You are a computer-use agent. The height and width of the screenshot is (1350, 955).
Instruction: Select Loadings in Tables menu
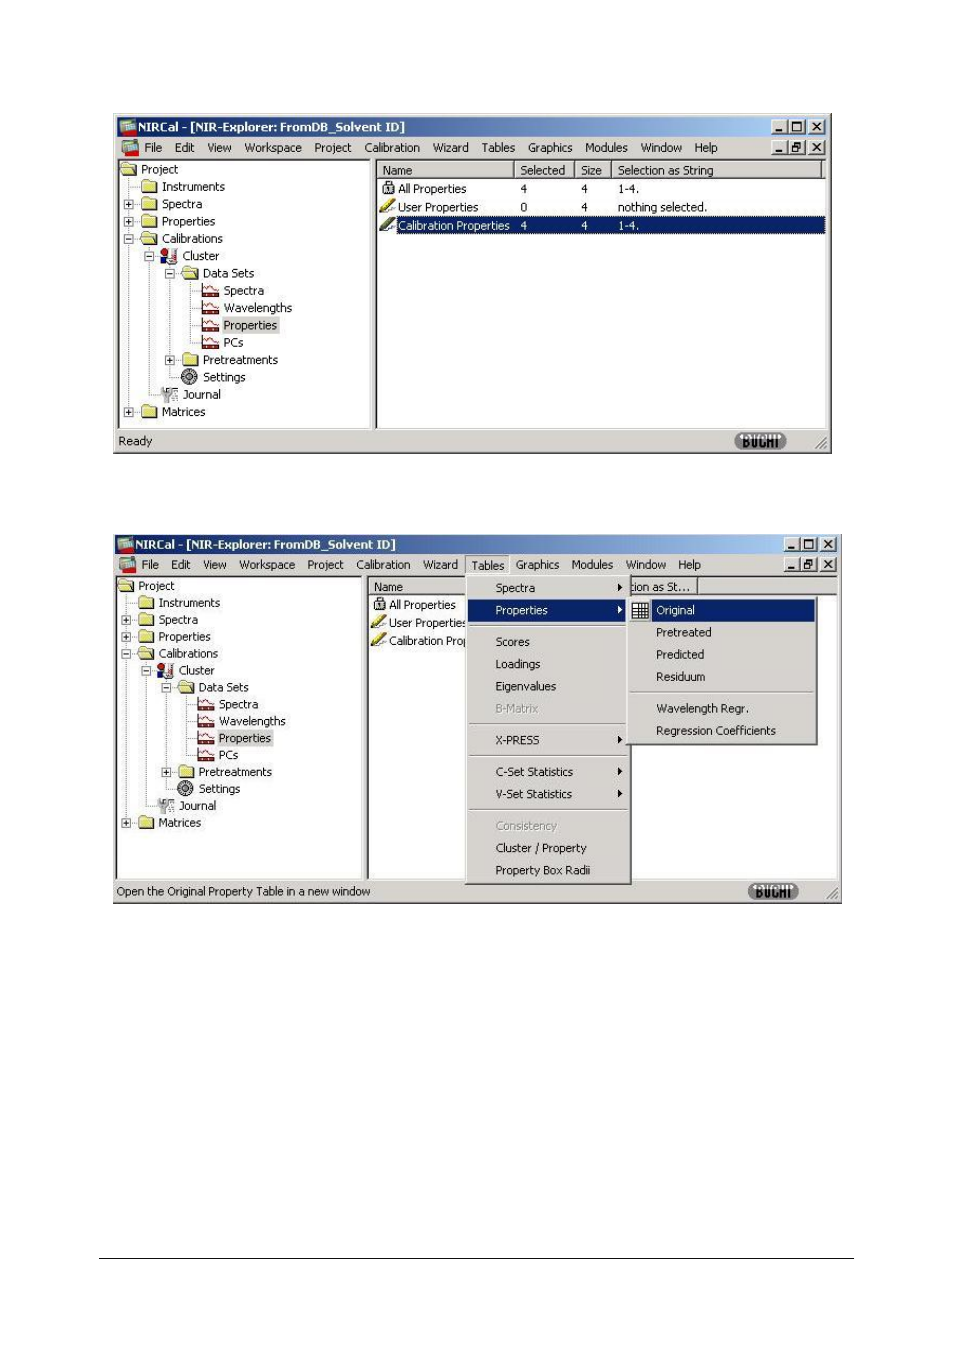(x=518, y=664)
